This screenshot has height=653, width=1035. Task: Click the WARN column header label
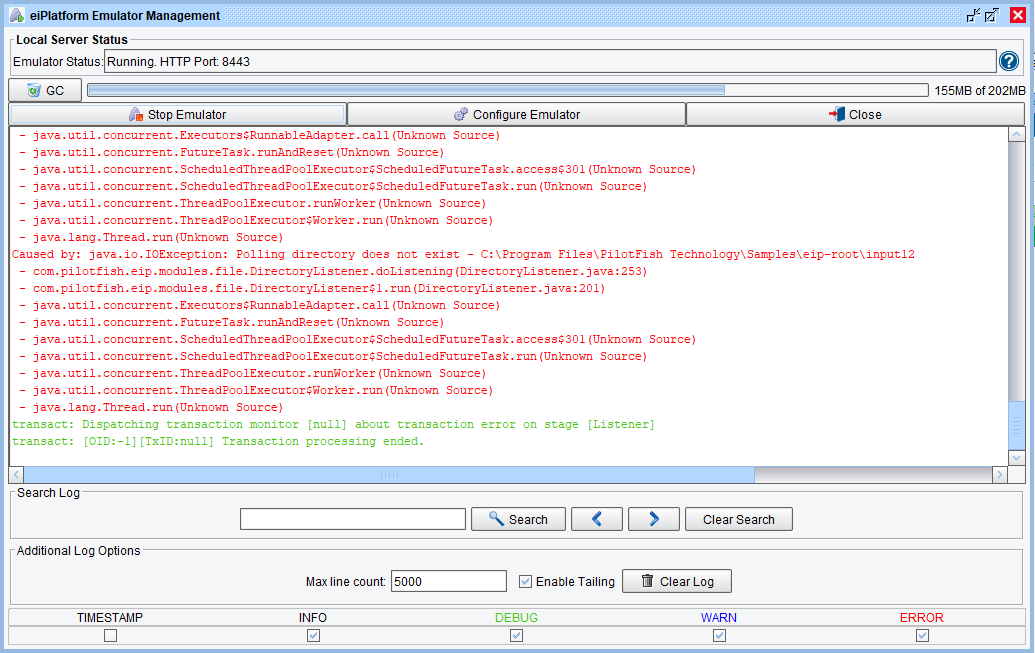(719, 617)
